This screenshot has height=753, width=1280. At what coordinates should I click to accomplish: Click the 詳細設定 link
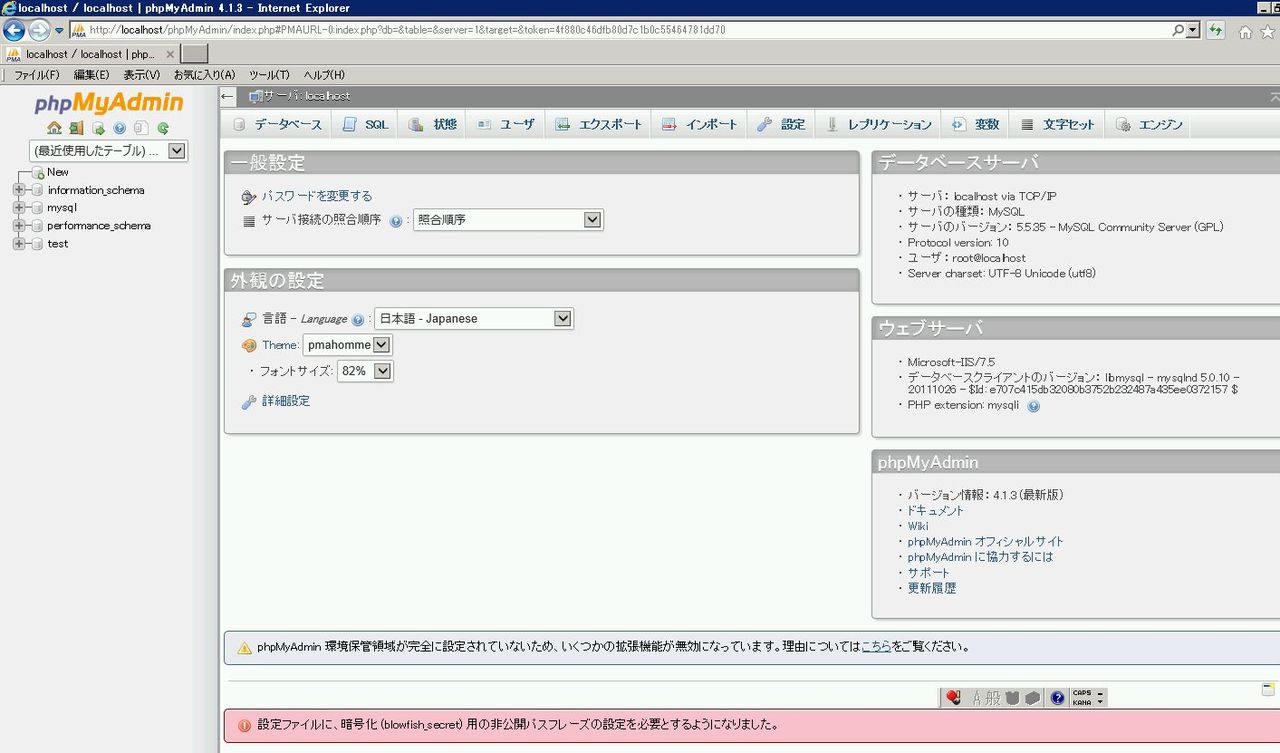coord(286,401)
